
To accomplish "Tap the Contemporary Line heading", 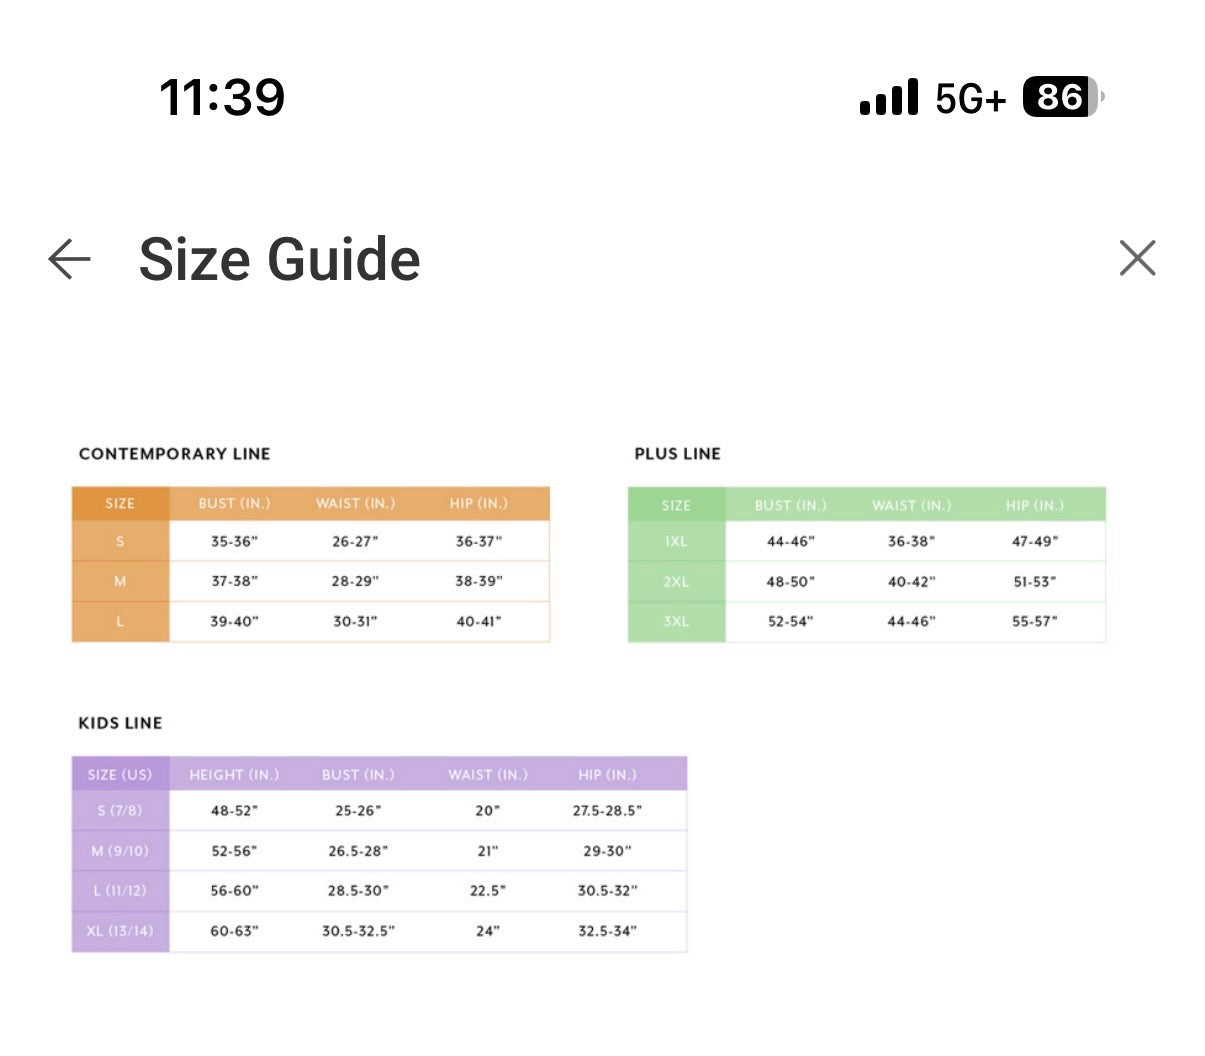I will (x=174, y=454).
